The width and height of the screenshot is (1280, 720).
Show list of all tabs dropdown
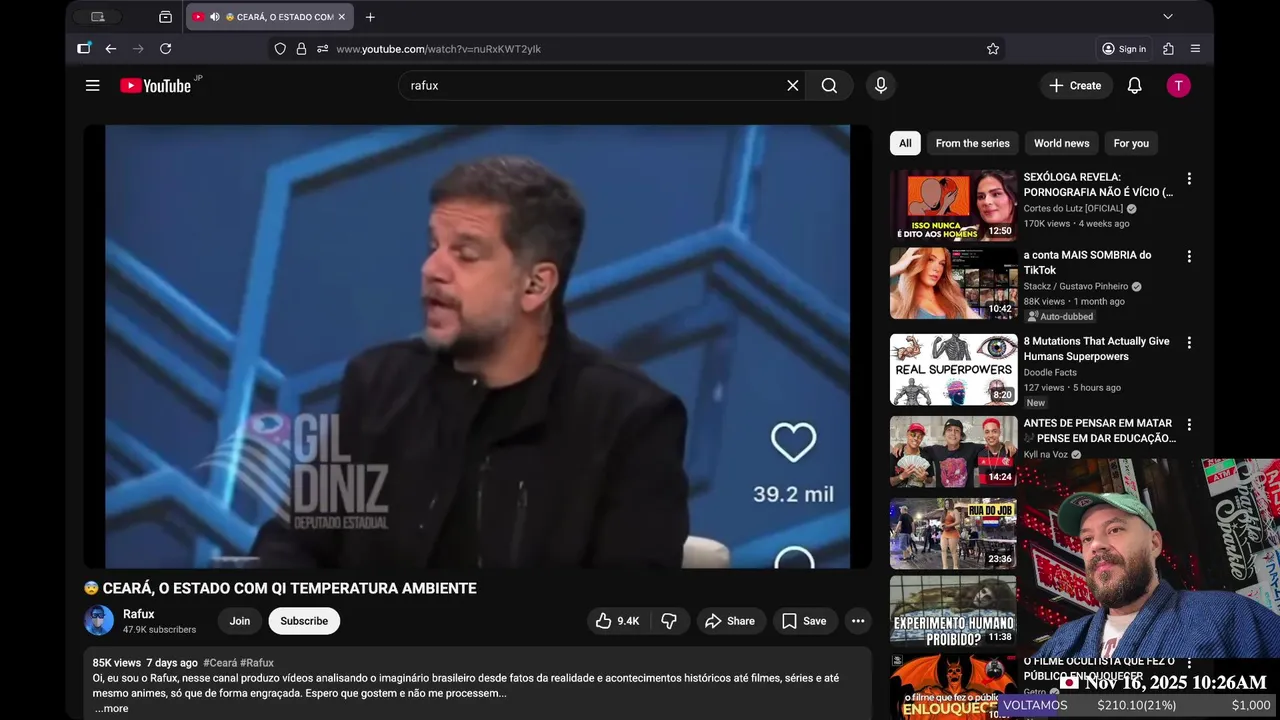pyautogui.click(x=1167, y=17)
